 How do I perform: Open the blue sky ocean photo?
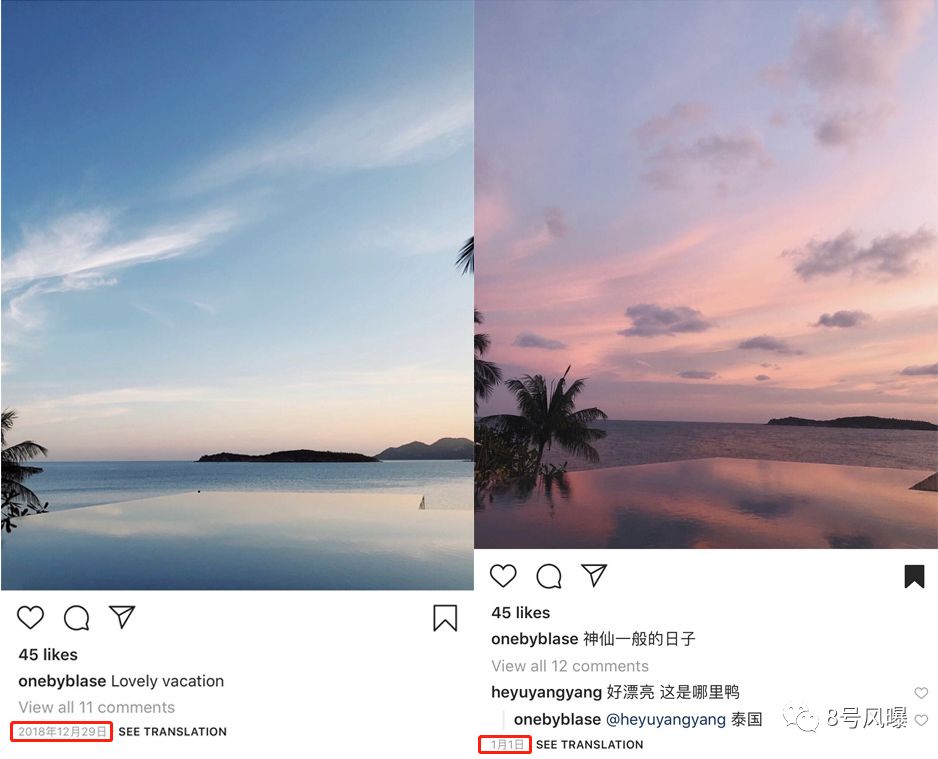click(237, 295)
